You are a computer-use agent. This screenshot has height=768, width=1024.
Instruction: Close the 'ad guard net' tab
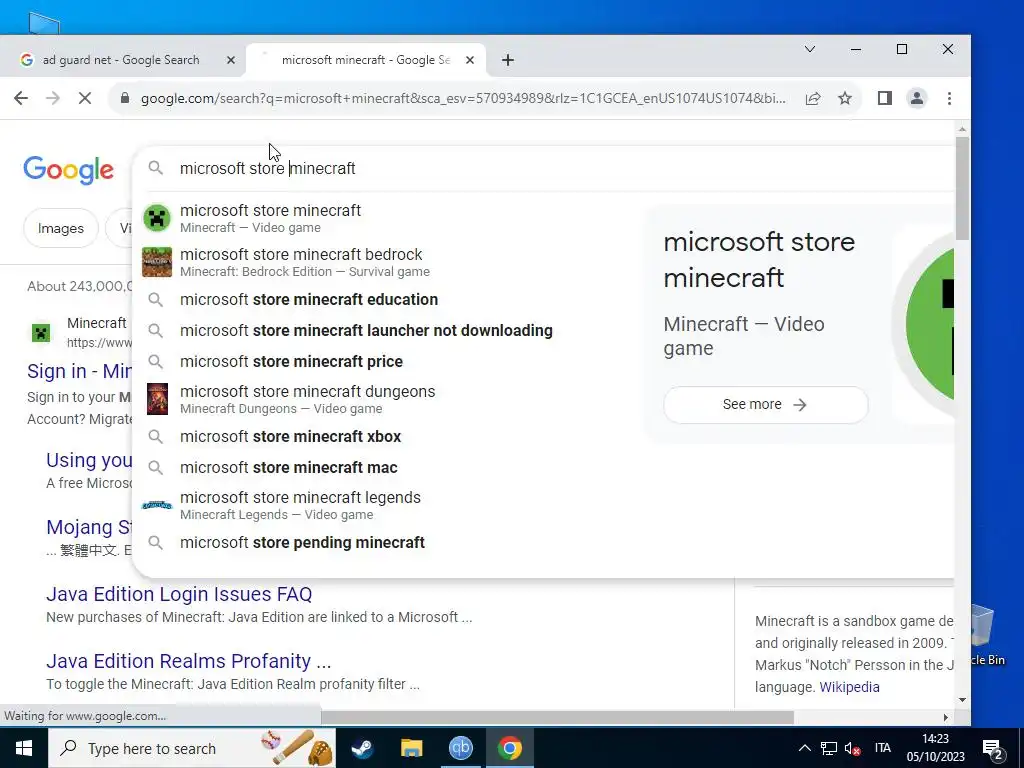[x=231, y=60]
